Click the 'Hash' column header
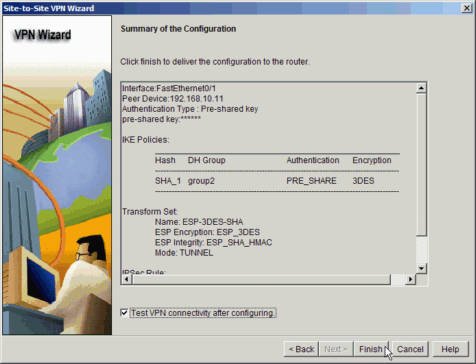 point(165,160)
